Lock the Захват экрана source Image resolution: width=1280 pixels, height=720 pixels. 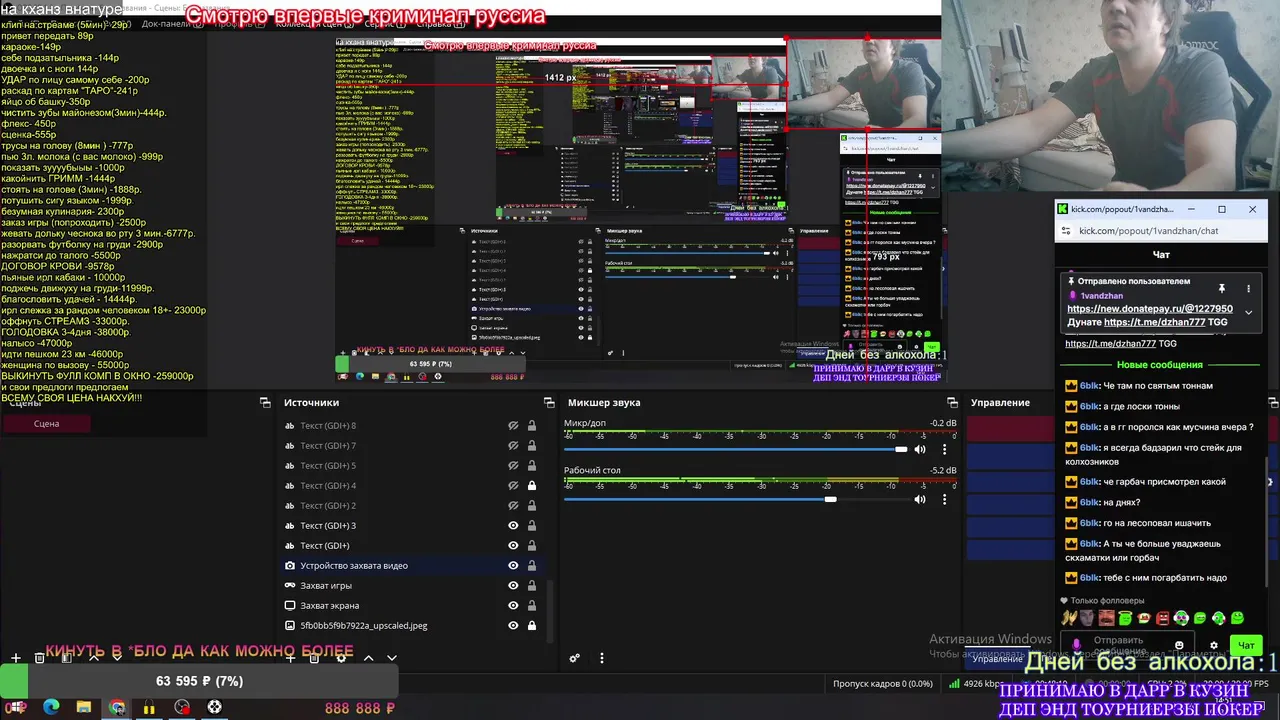click(x=532, y=606)
